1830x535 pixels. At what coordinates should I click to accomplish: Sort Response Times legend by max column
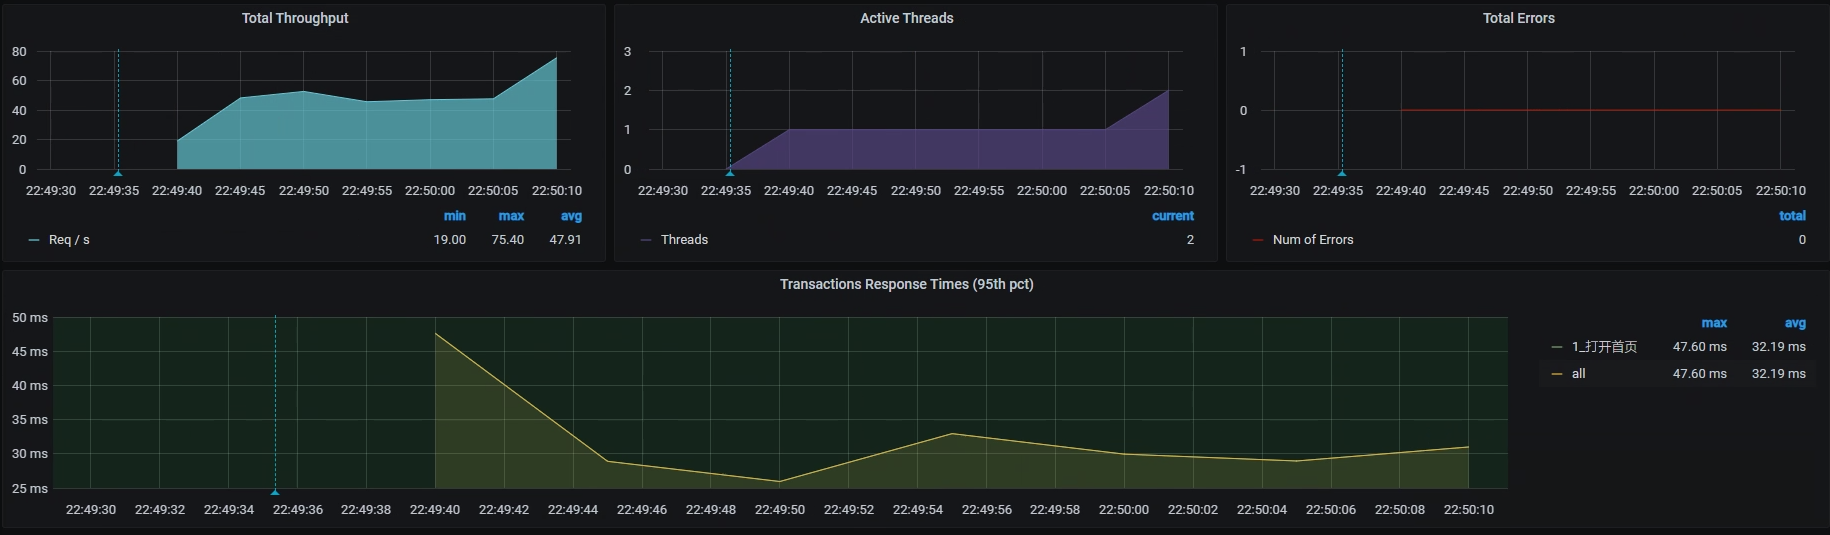pyautogui.click(x=1713, y=323)
